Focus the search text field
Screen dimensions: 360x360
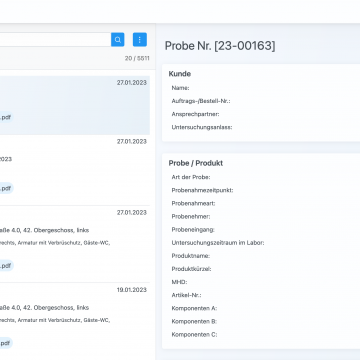click(55, 40)
